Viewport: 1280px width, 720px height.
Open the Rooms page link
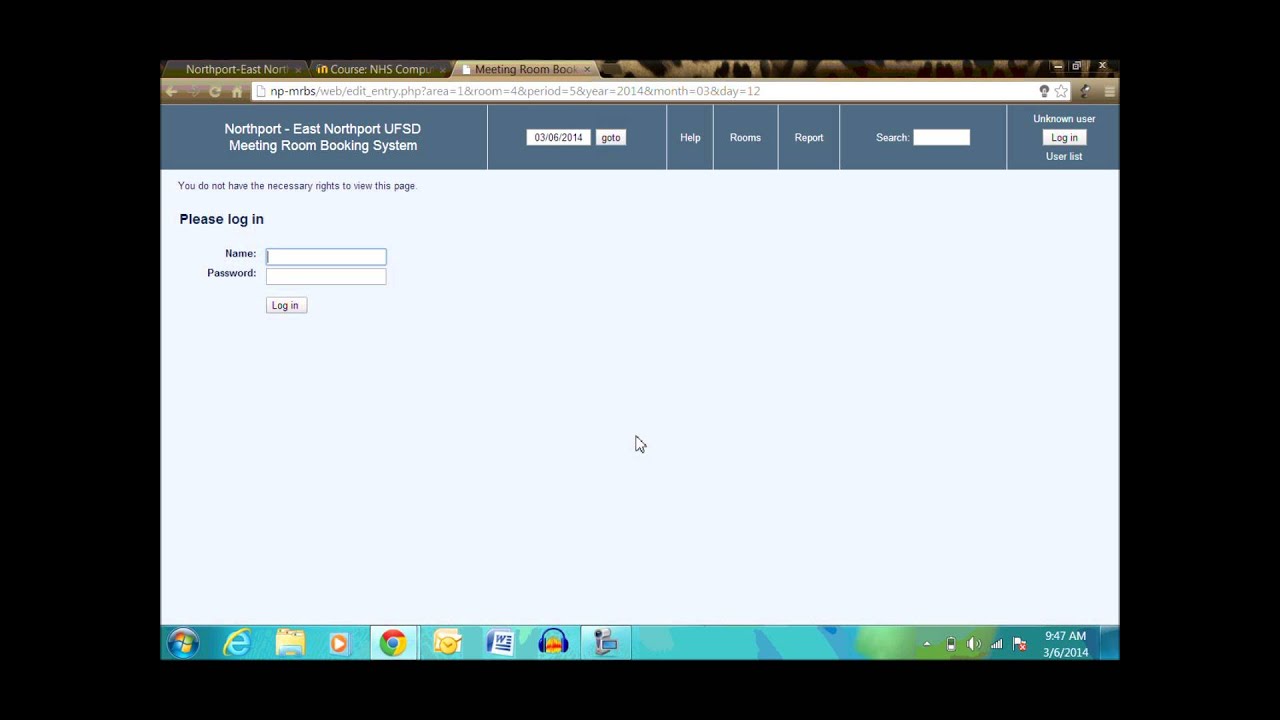click(745, 138)
